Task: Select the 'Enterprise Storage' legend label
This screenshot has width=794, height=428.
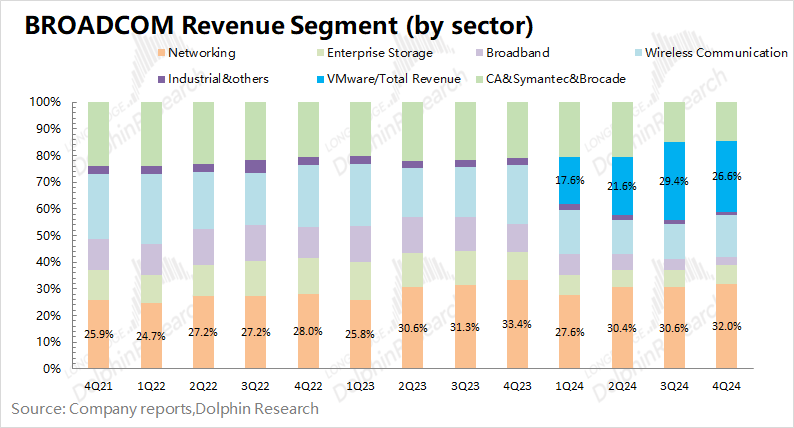Action: pyautogui.click(x=380, y=53)
